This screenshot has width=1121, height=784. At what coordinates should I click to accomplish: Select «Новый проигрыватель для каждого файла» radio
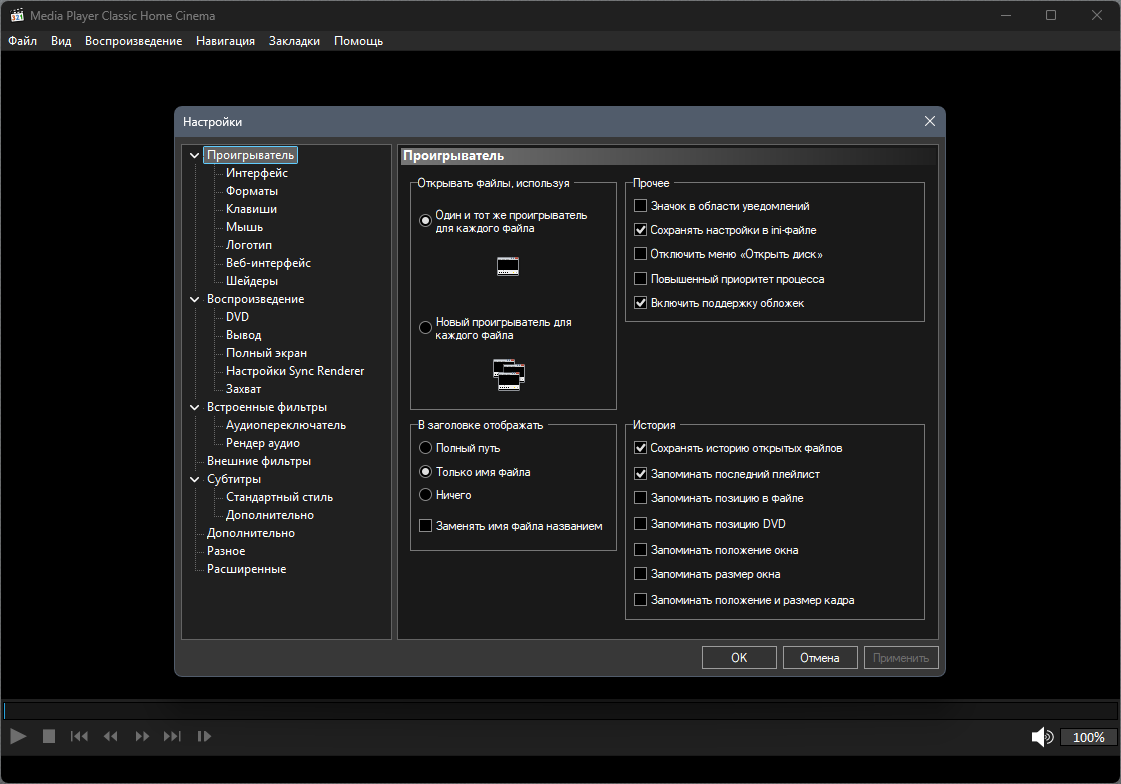click(425, 328)
